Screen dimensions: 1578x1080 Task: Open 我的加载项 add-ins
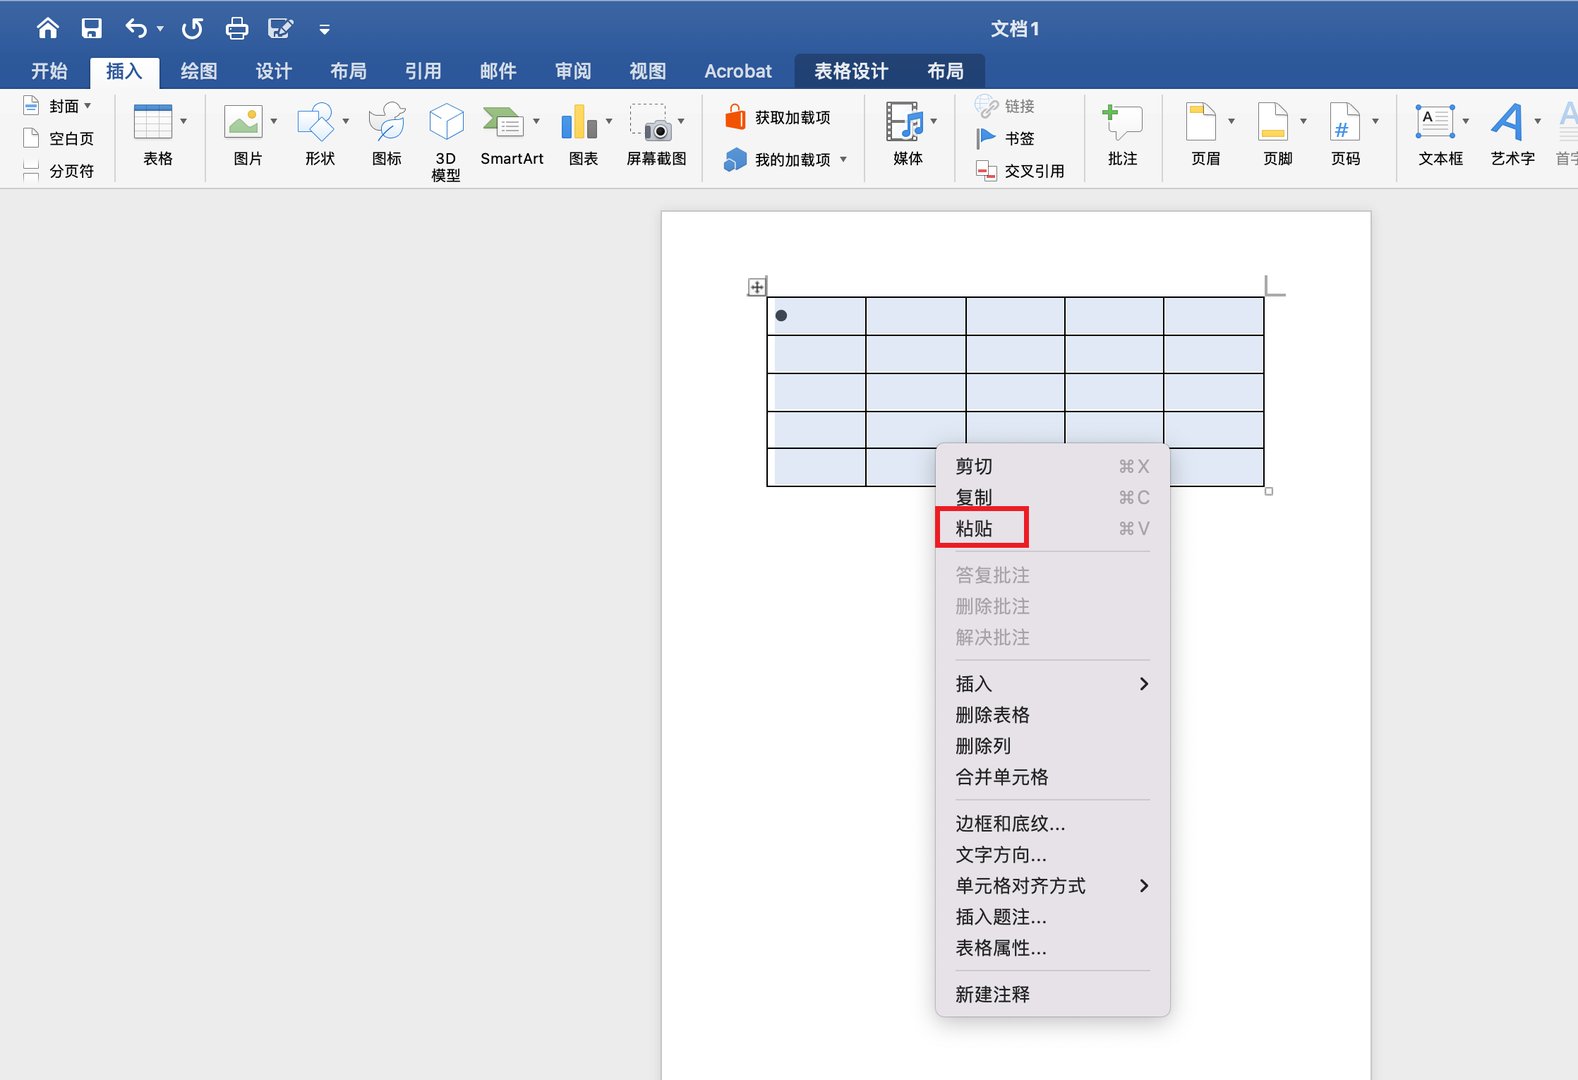click(x=778, y=159)
